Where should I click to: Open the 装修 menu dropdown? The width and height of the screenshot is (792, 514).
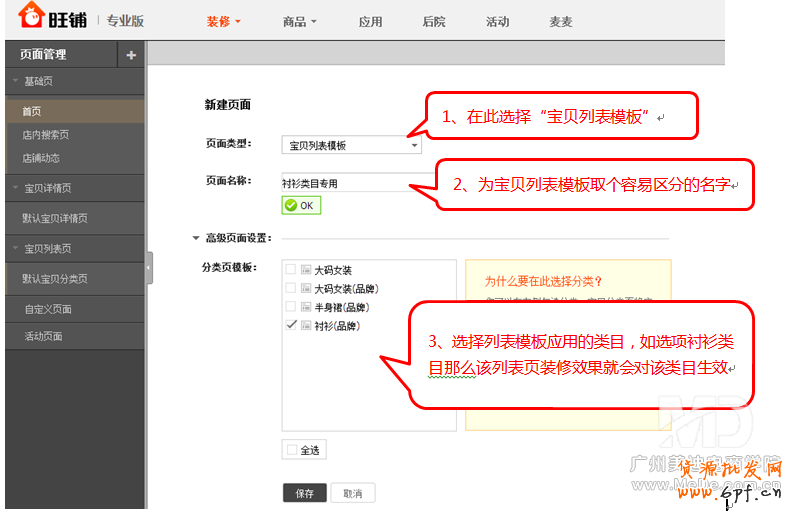(223, 22)
